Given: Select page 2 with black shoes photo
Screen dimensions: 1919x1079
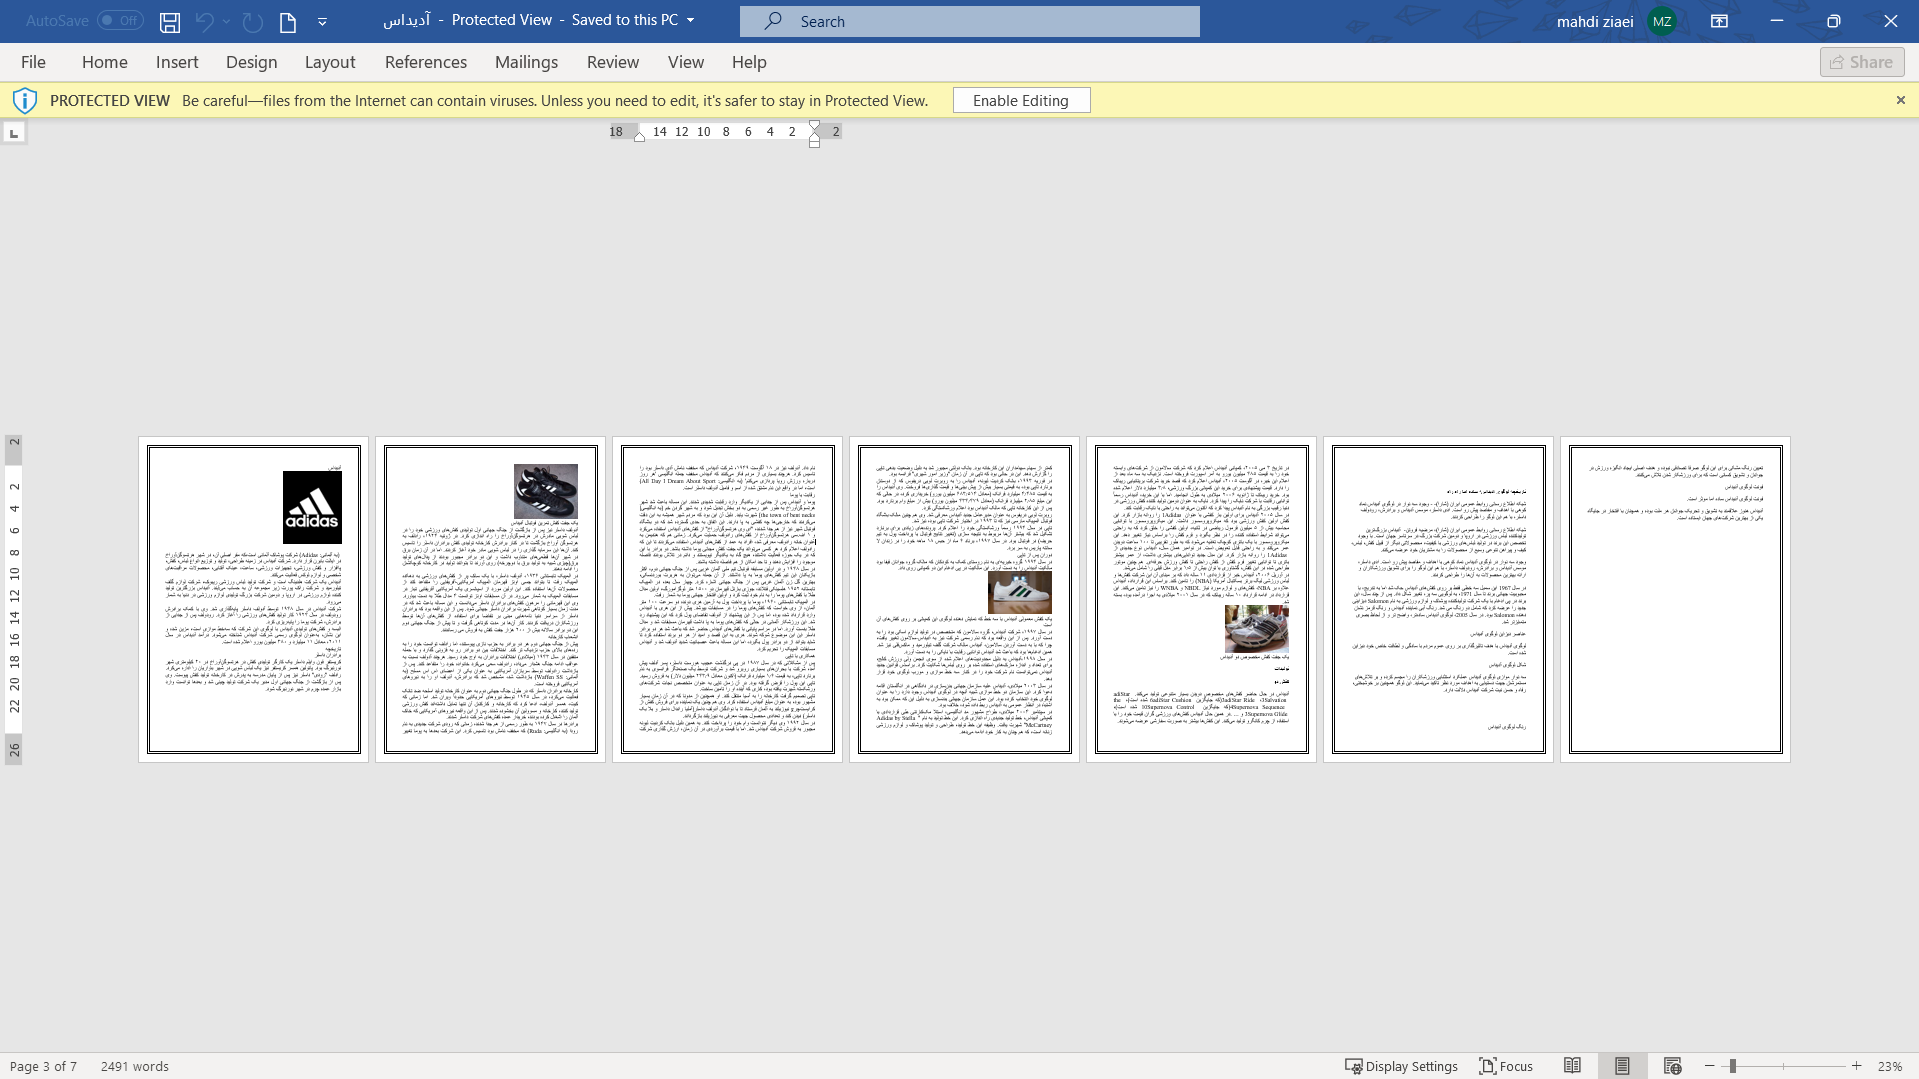Looking at the screenshot, I should point(490,599).
